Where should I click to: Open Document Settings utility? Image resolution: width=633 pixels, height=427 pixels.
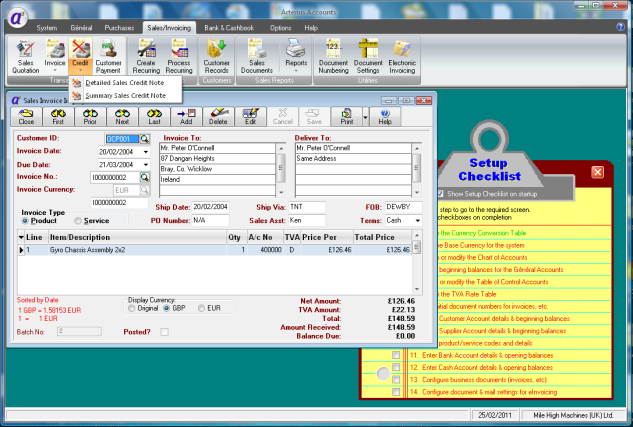coord(368,57)
